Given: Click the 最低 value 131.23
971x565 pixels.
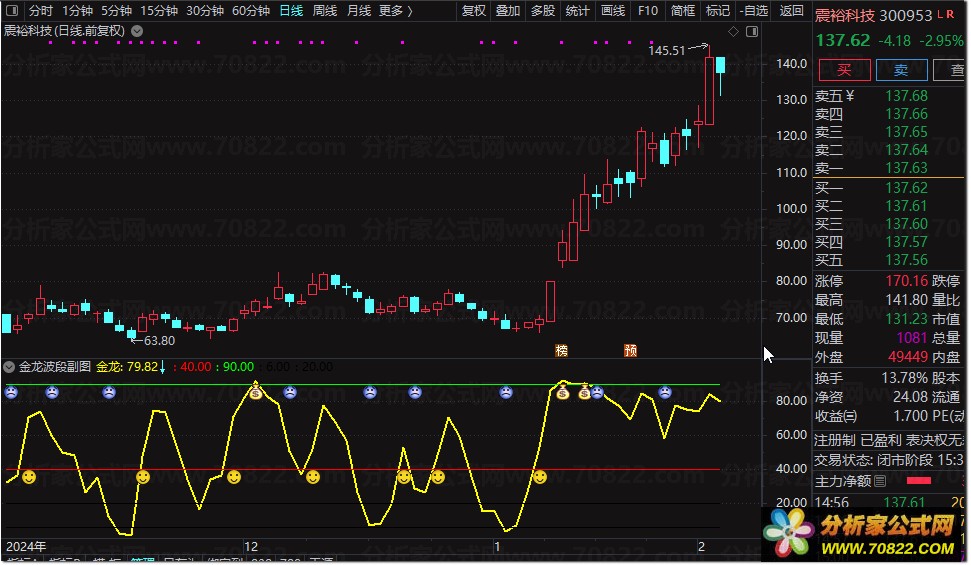Looking at the screenshot, I should 907,318.
